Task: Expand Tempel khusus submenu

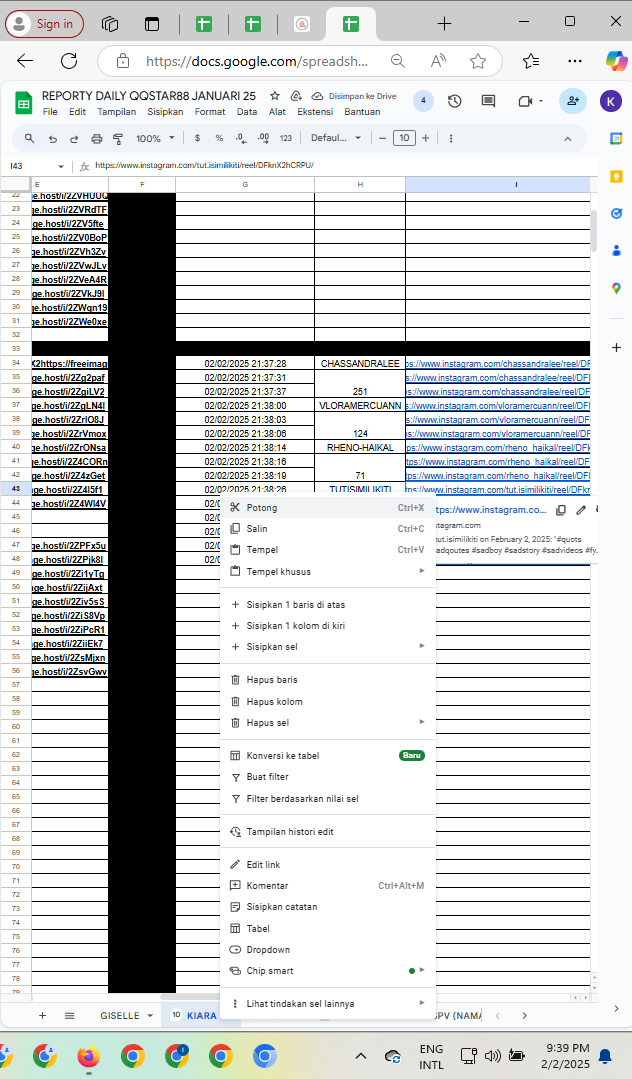Action: [328, 571]
